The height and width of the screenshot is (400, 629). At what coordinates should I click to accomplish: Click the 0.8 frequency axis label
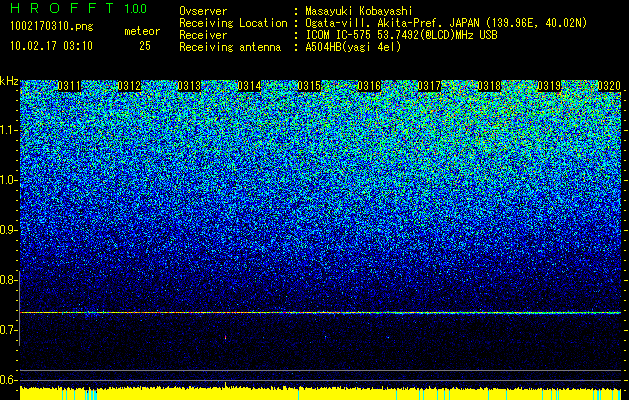pos(8,280)
